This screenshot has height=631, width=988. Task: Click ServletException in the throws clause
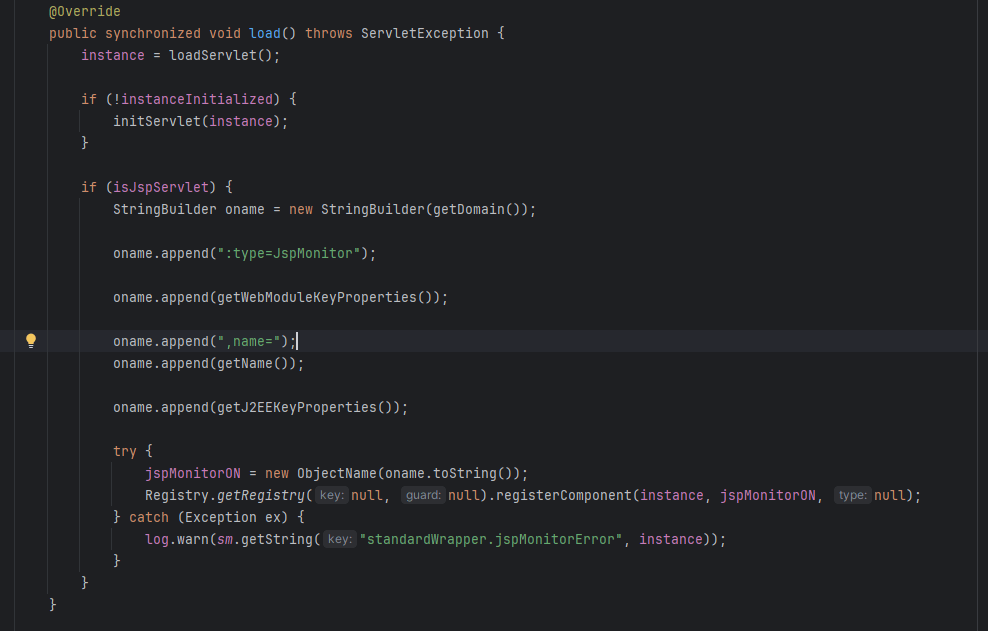[x=425, y=33]
